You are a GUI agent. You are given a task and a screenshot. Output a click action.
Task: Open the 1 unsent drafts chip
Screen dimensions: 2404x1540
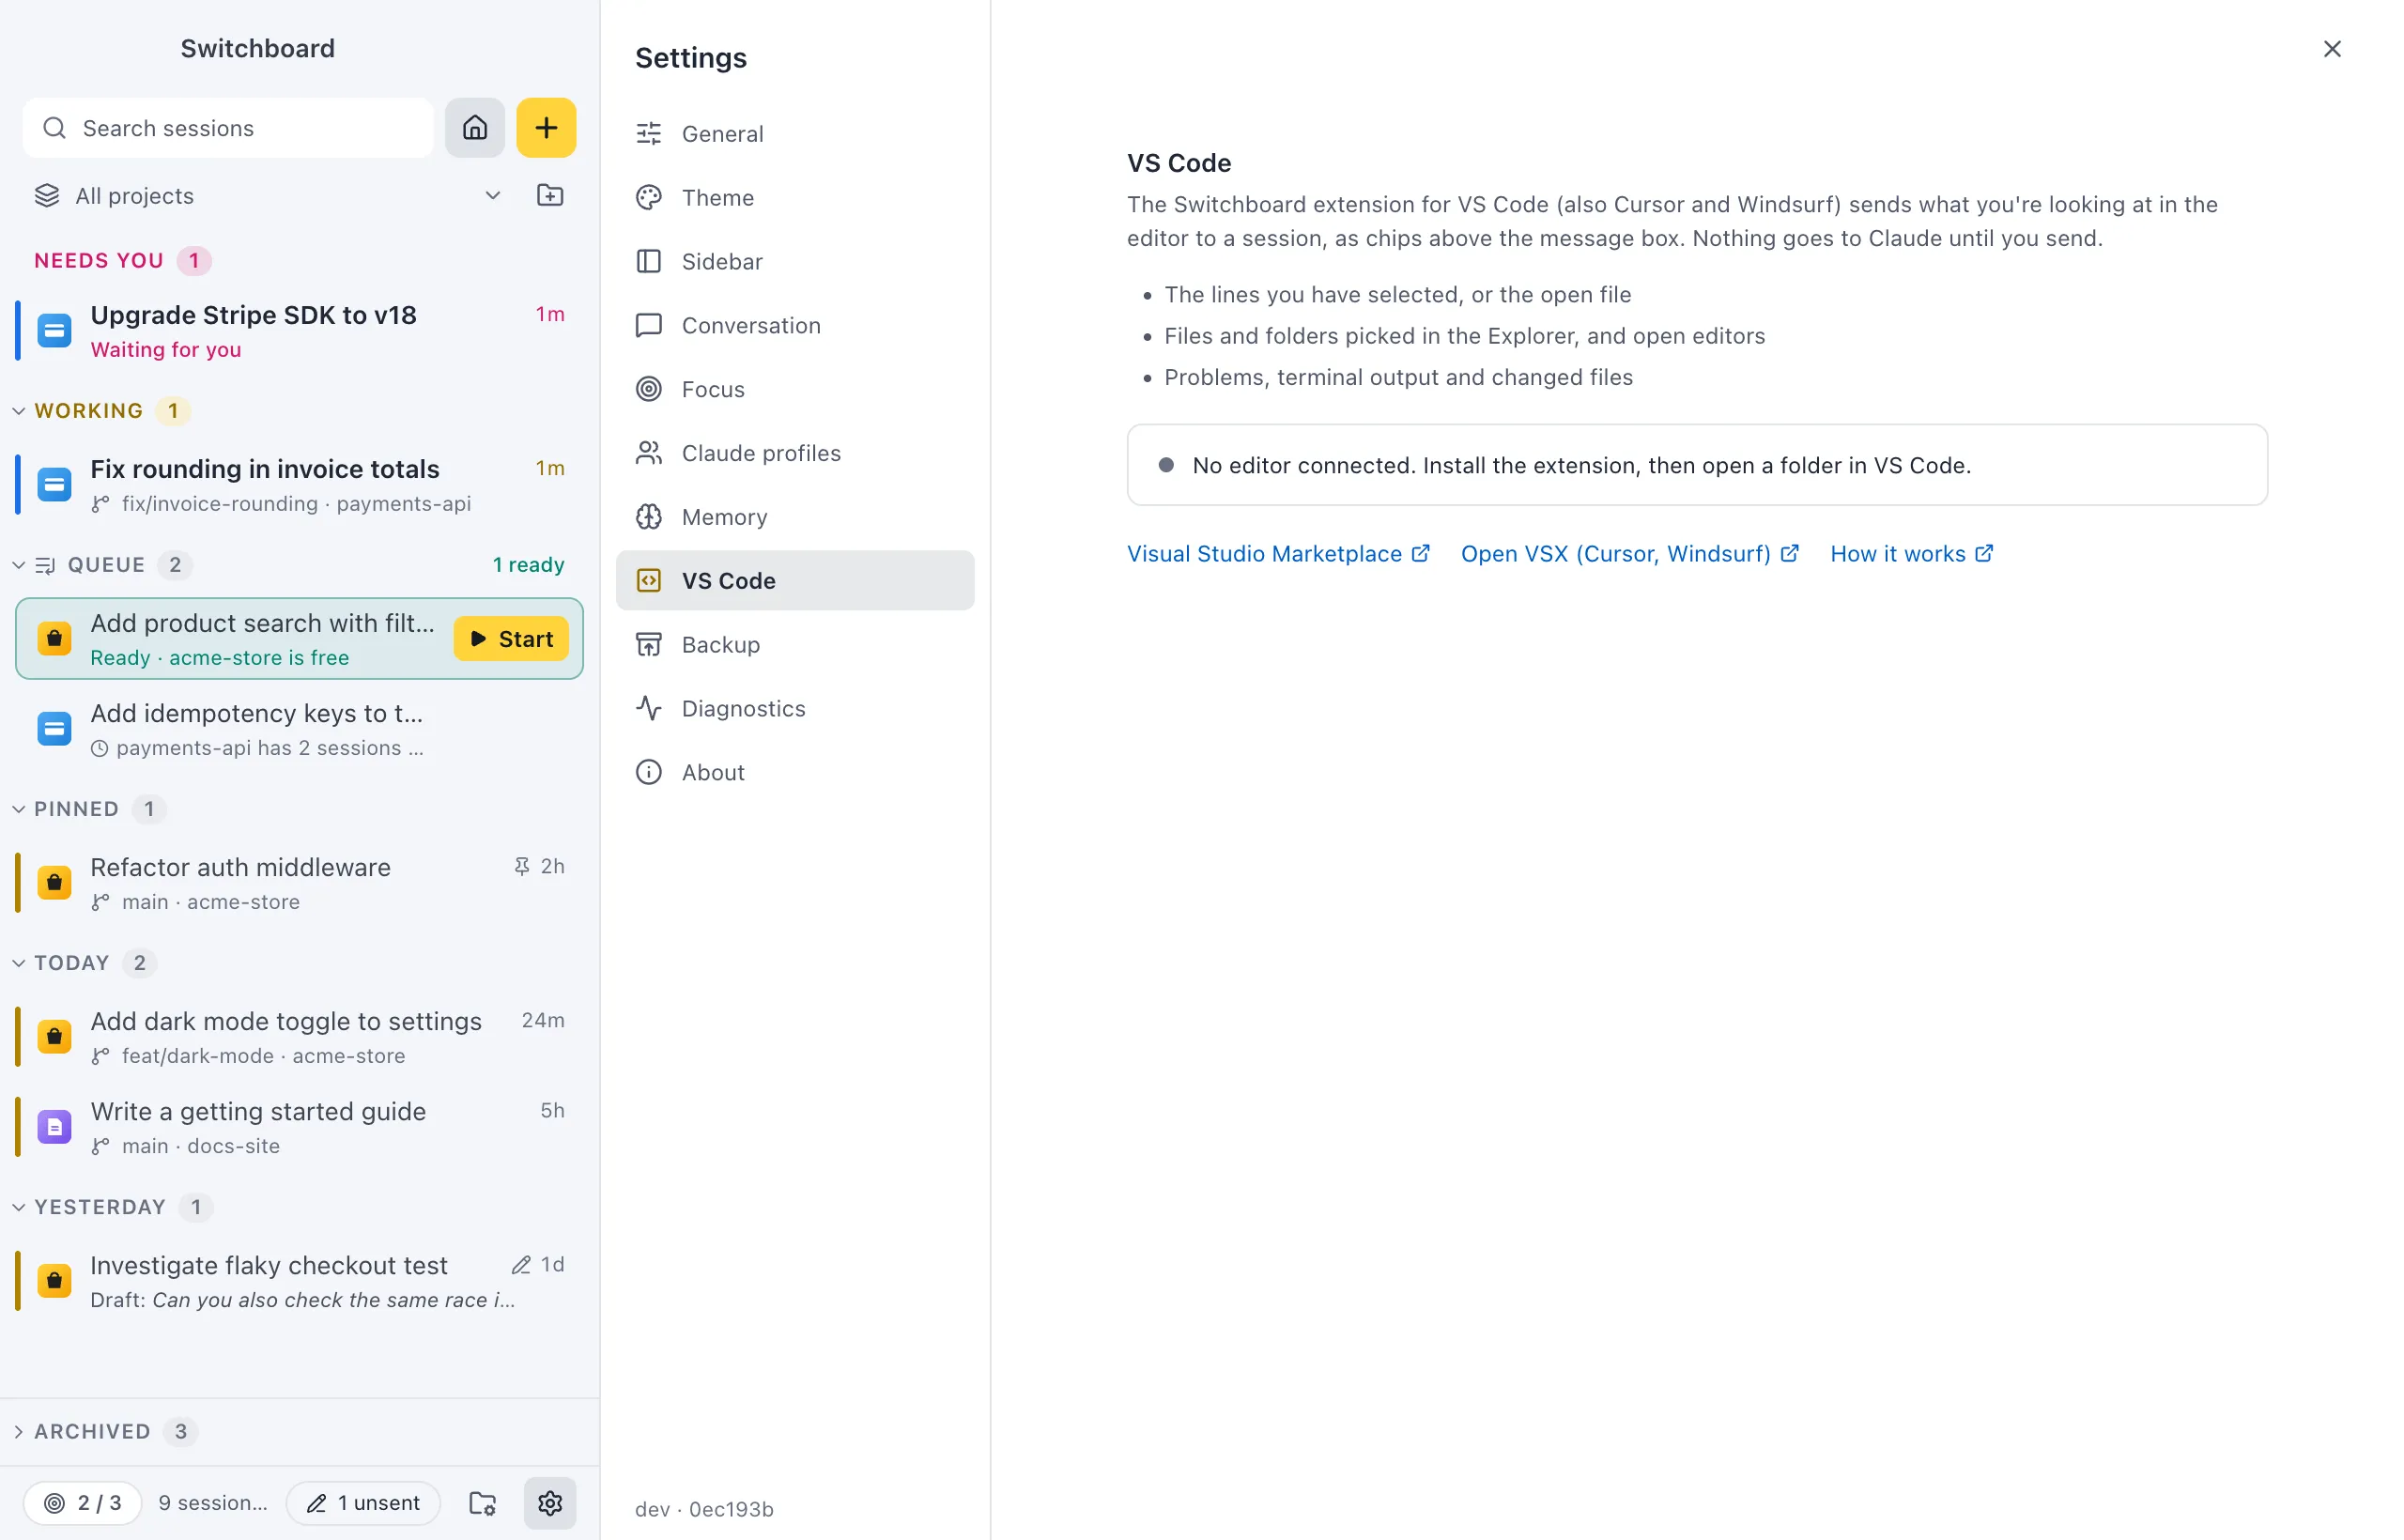coord(363,1503)
